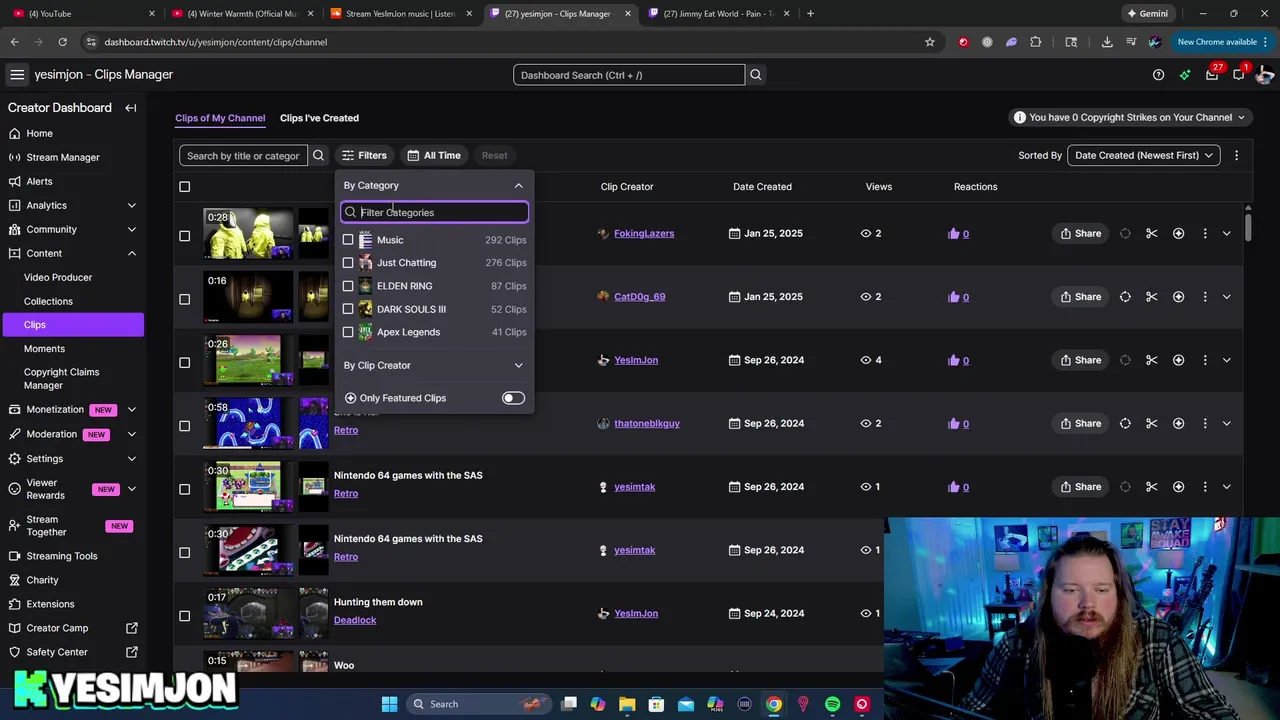Expand the FokingLazers clip row details

coord(1227,234)
